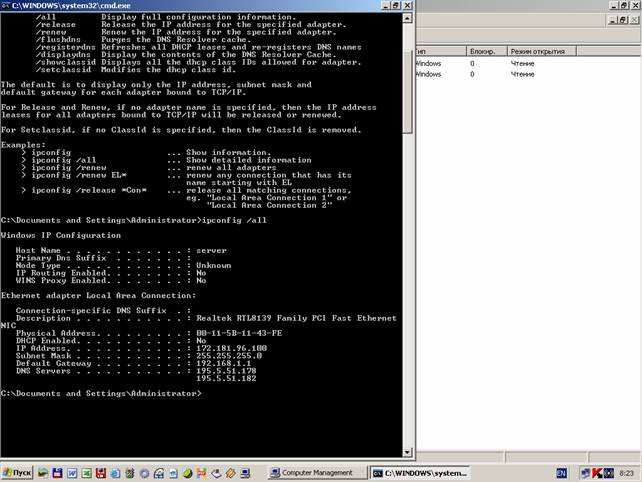642x482 pixels.
Task: Launch Microsoft Excel from quick launch
Action: (x=86, y=473)
